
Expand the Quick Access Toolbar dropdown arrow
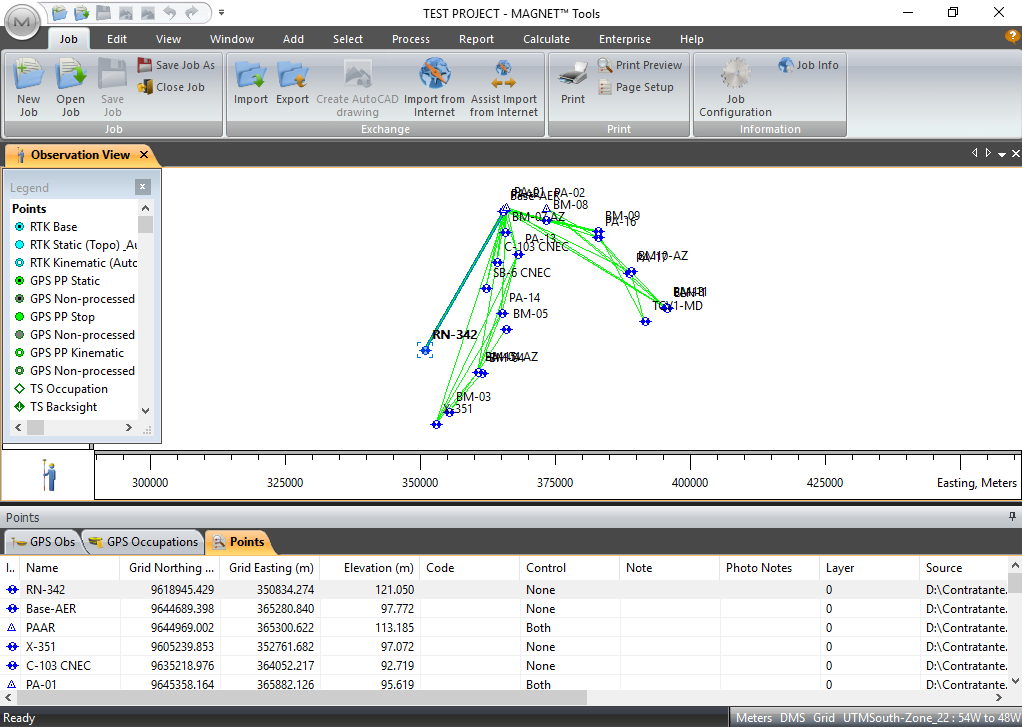[221, 13]
